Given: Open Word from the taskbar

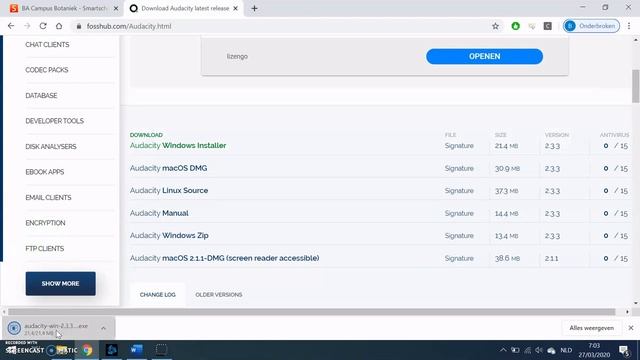Looking at the screenshot, I should click(x=136, y=350).
